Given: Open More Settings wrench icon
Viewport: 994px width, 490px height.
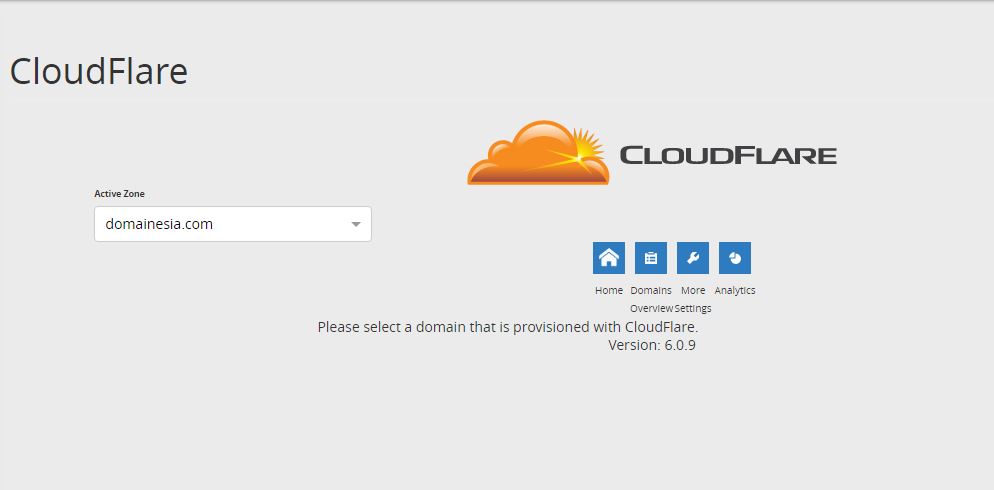Looking at the screenshot, I should (692, 258).
